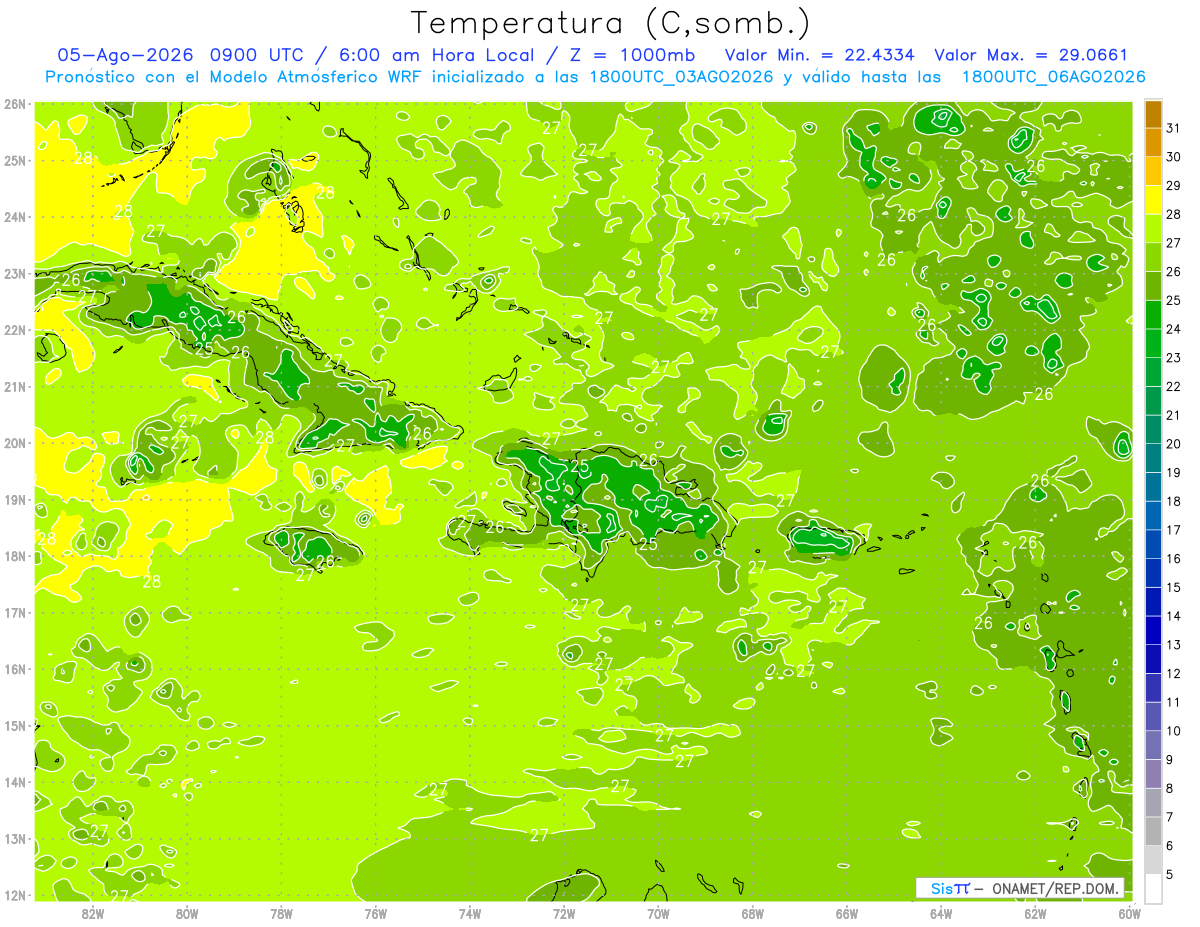This screenshot has height=927, width=1200.
Task: Click the "26N" latitude axis label
Action: [x=14, y=104]
